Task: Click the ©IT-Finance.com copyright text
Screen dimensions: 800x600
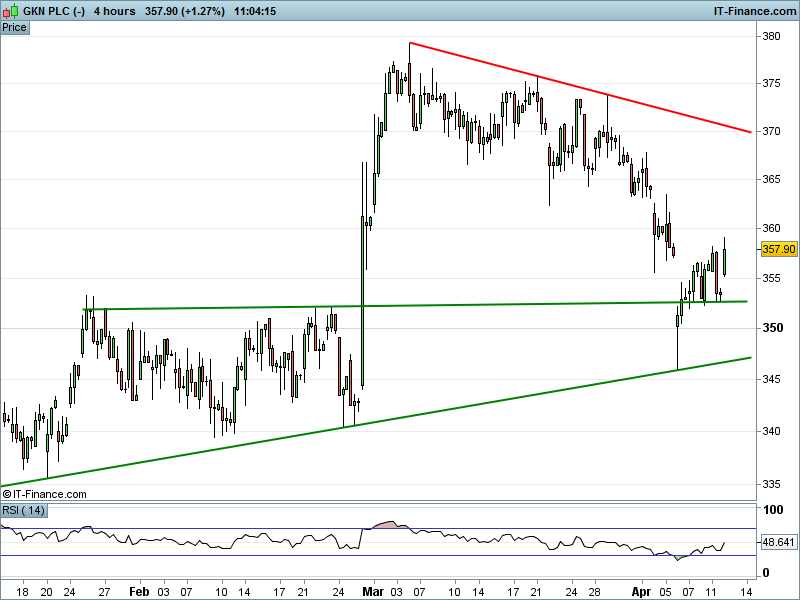Action: coord(44,494)
